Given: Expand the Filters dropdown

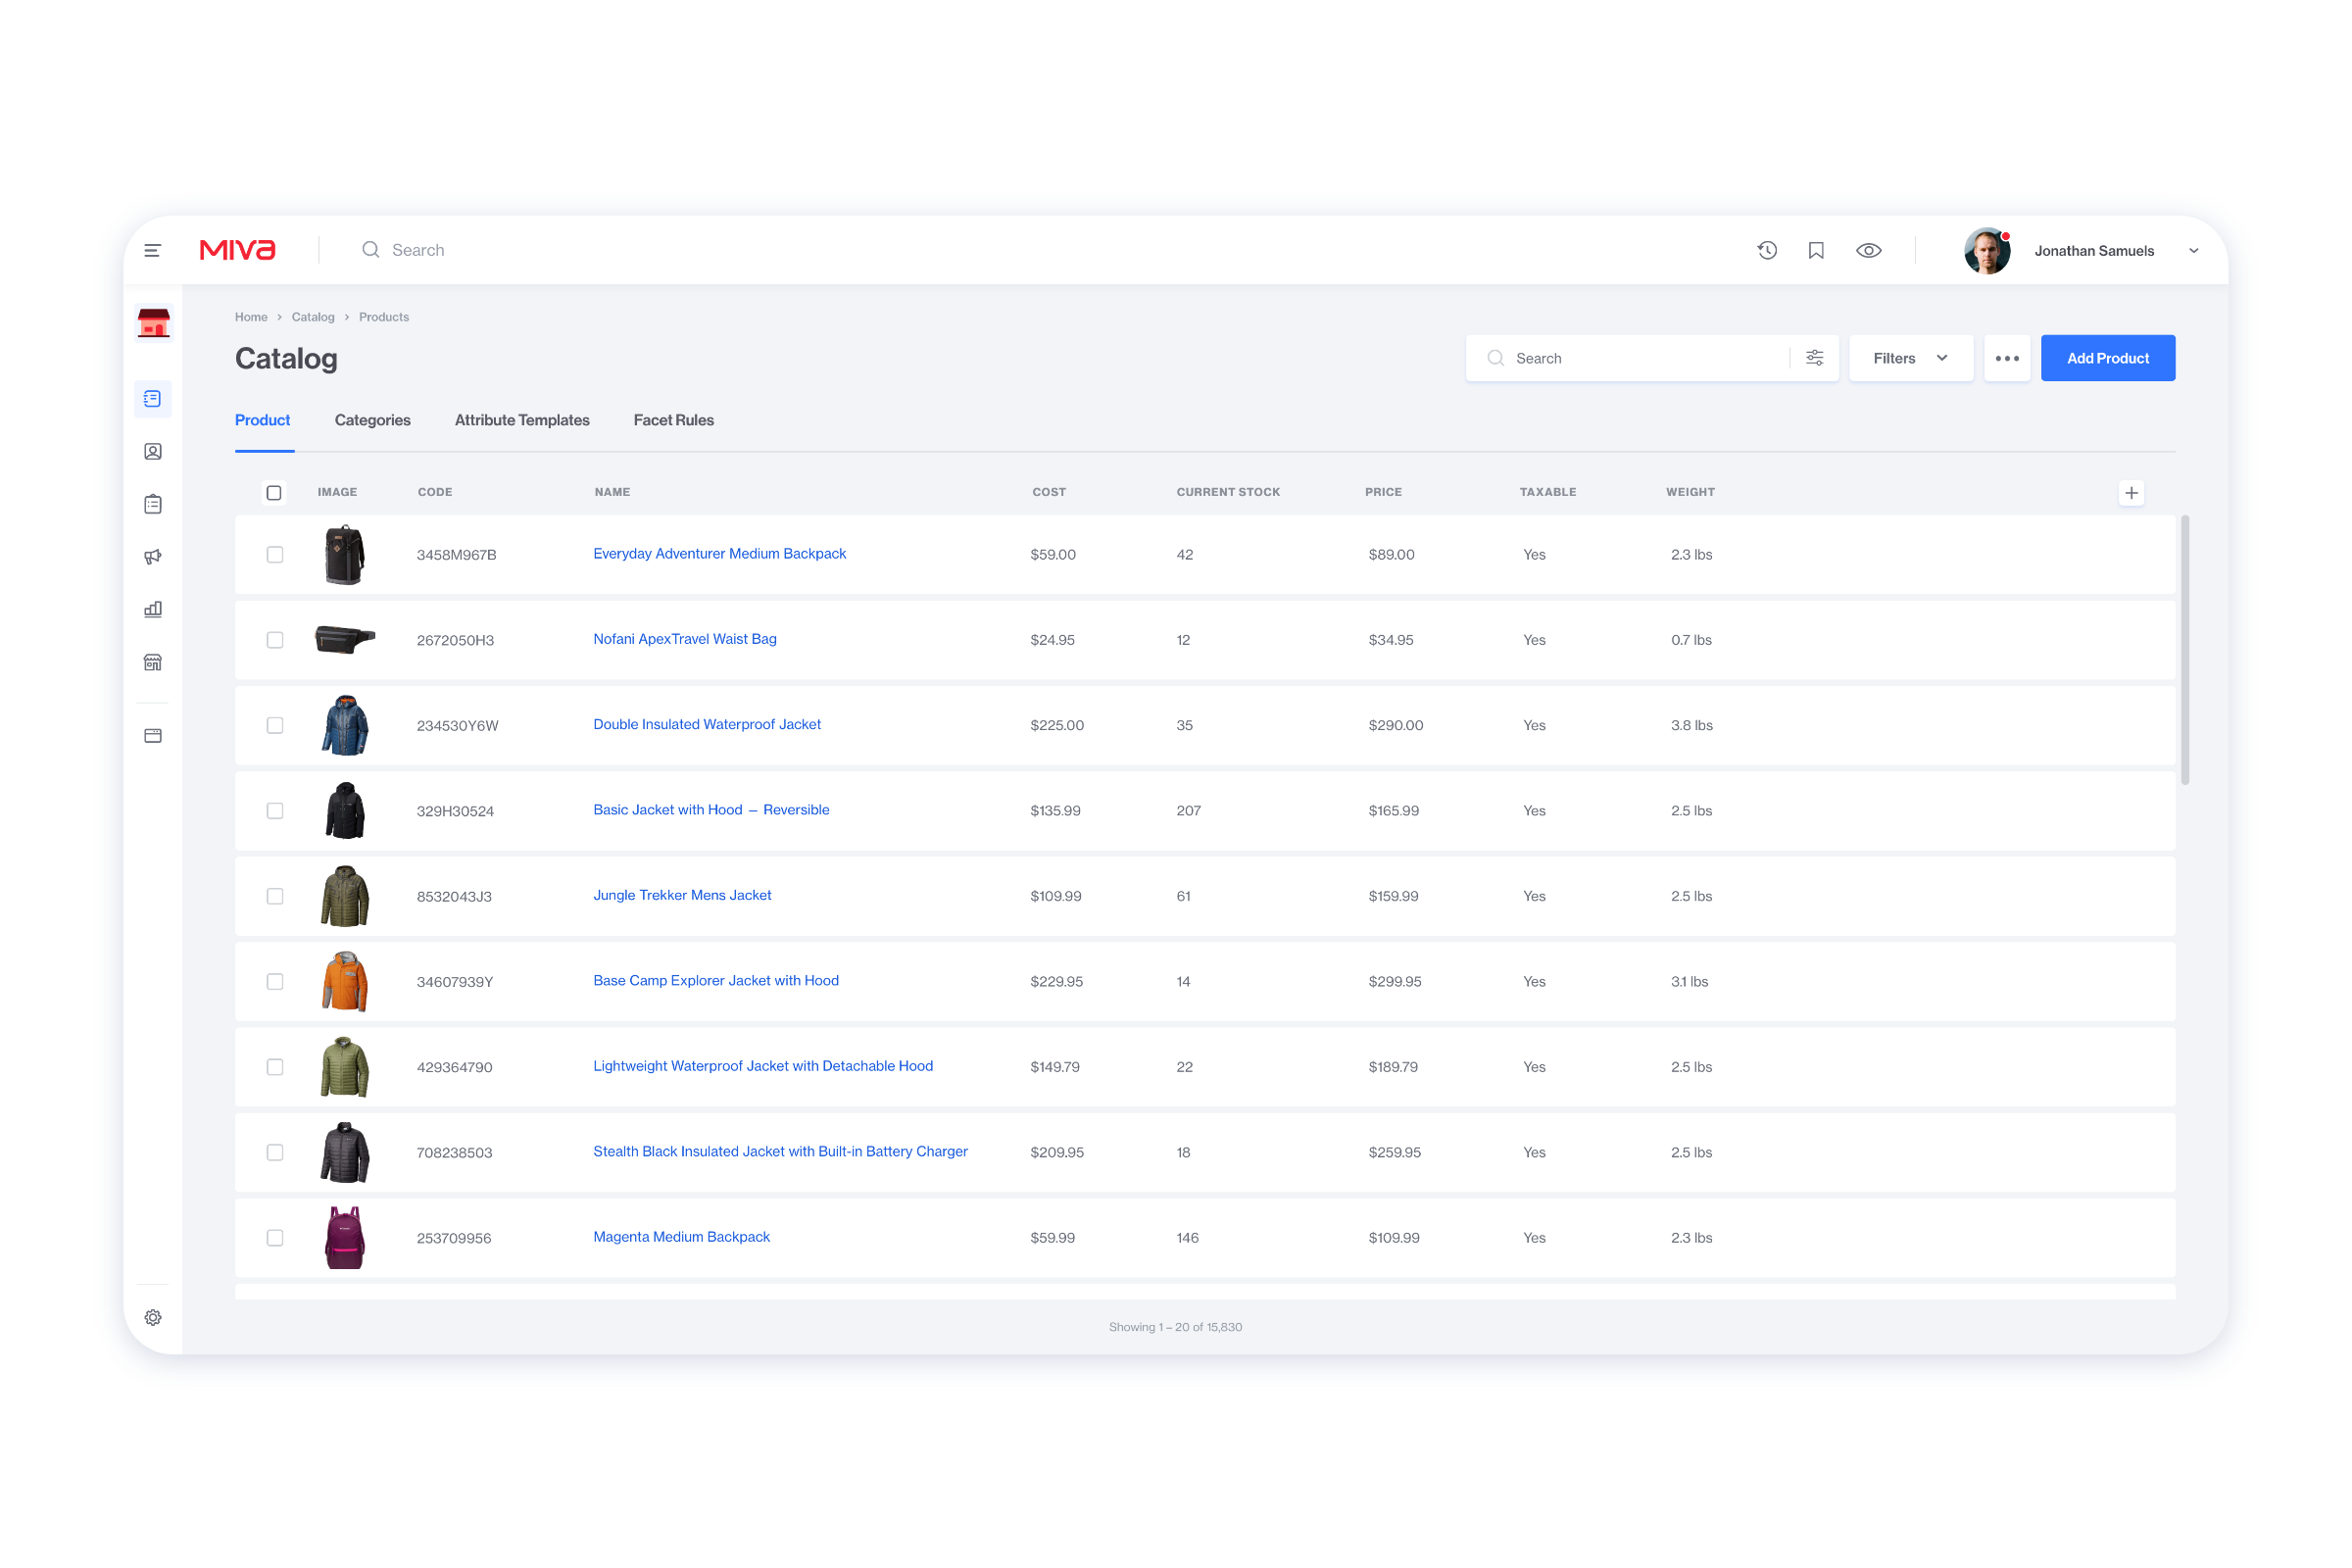Looking at the screenshot, I should click(1910, 358).
